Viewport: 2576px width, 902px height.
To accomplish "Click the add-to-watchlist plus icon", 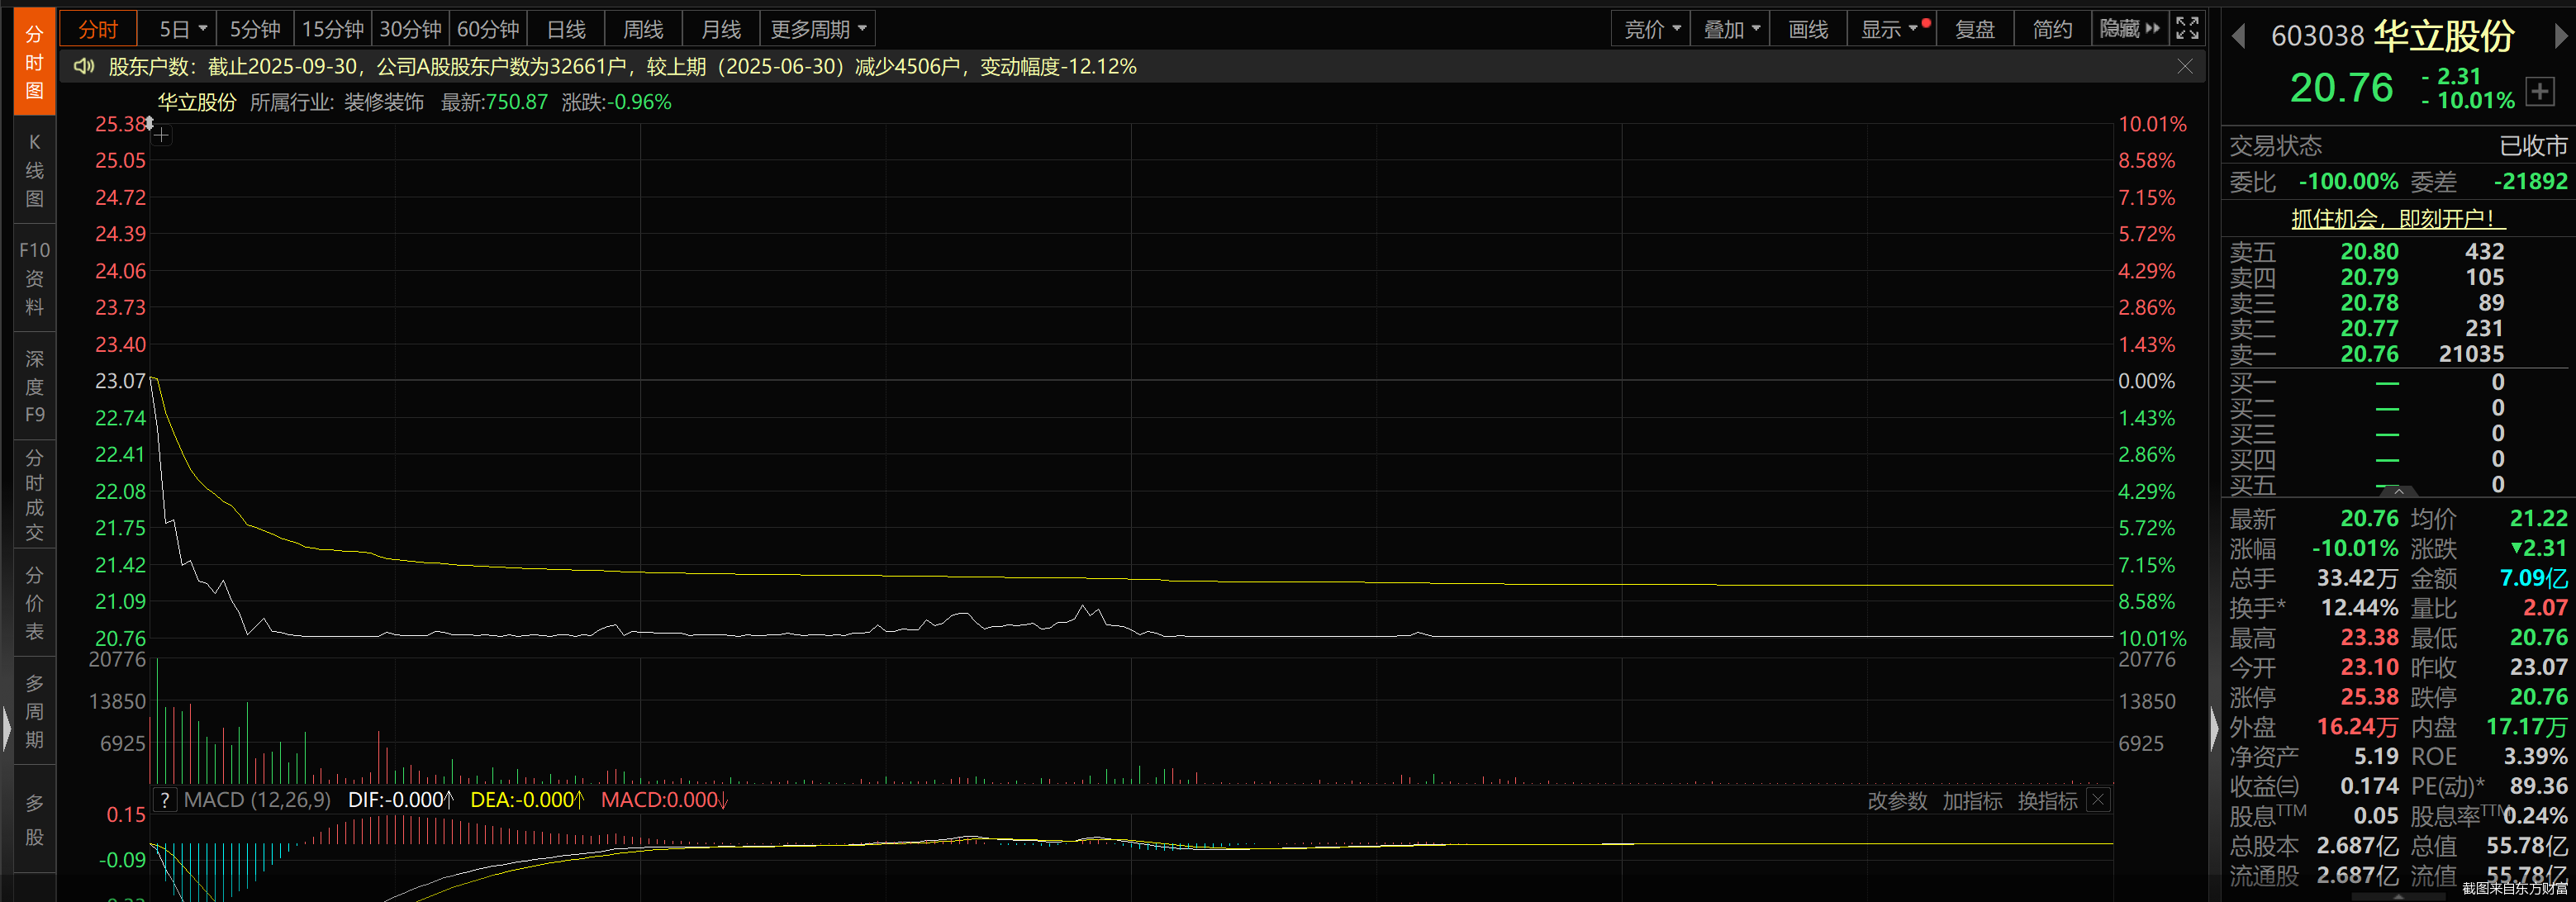I will [x=2540, y=92].
